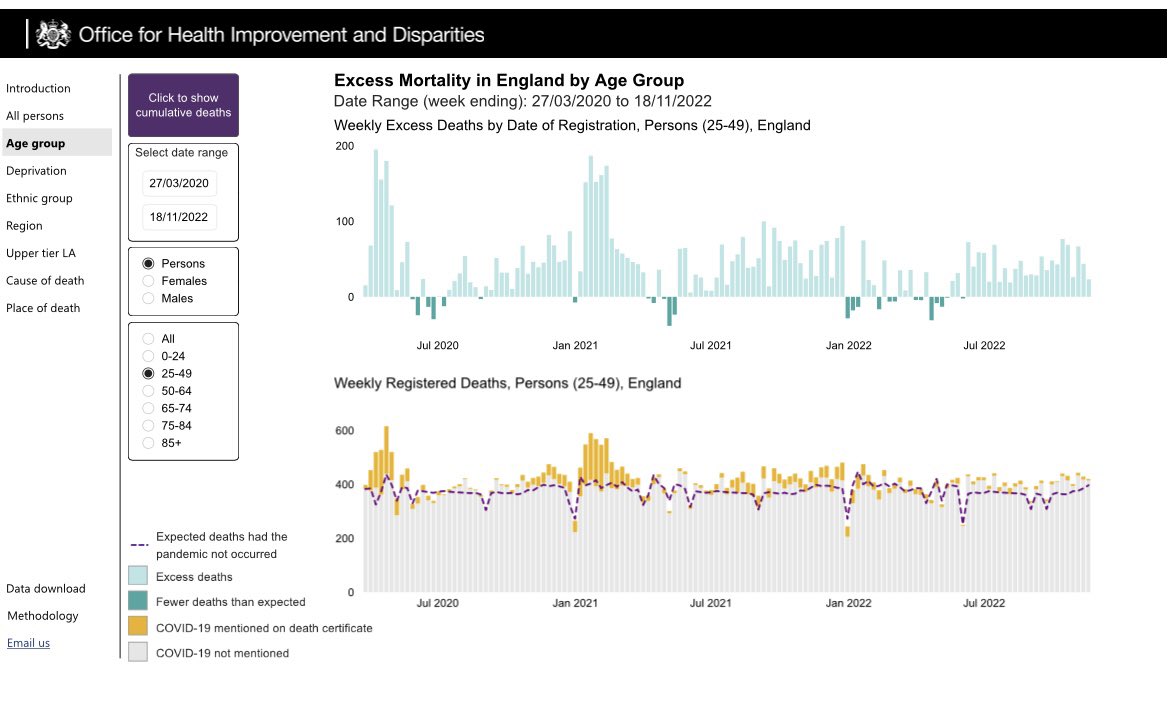
Task: Choose the 50-64 age group
Action: point(148,391)
